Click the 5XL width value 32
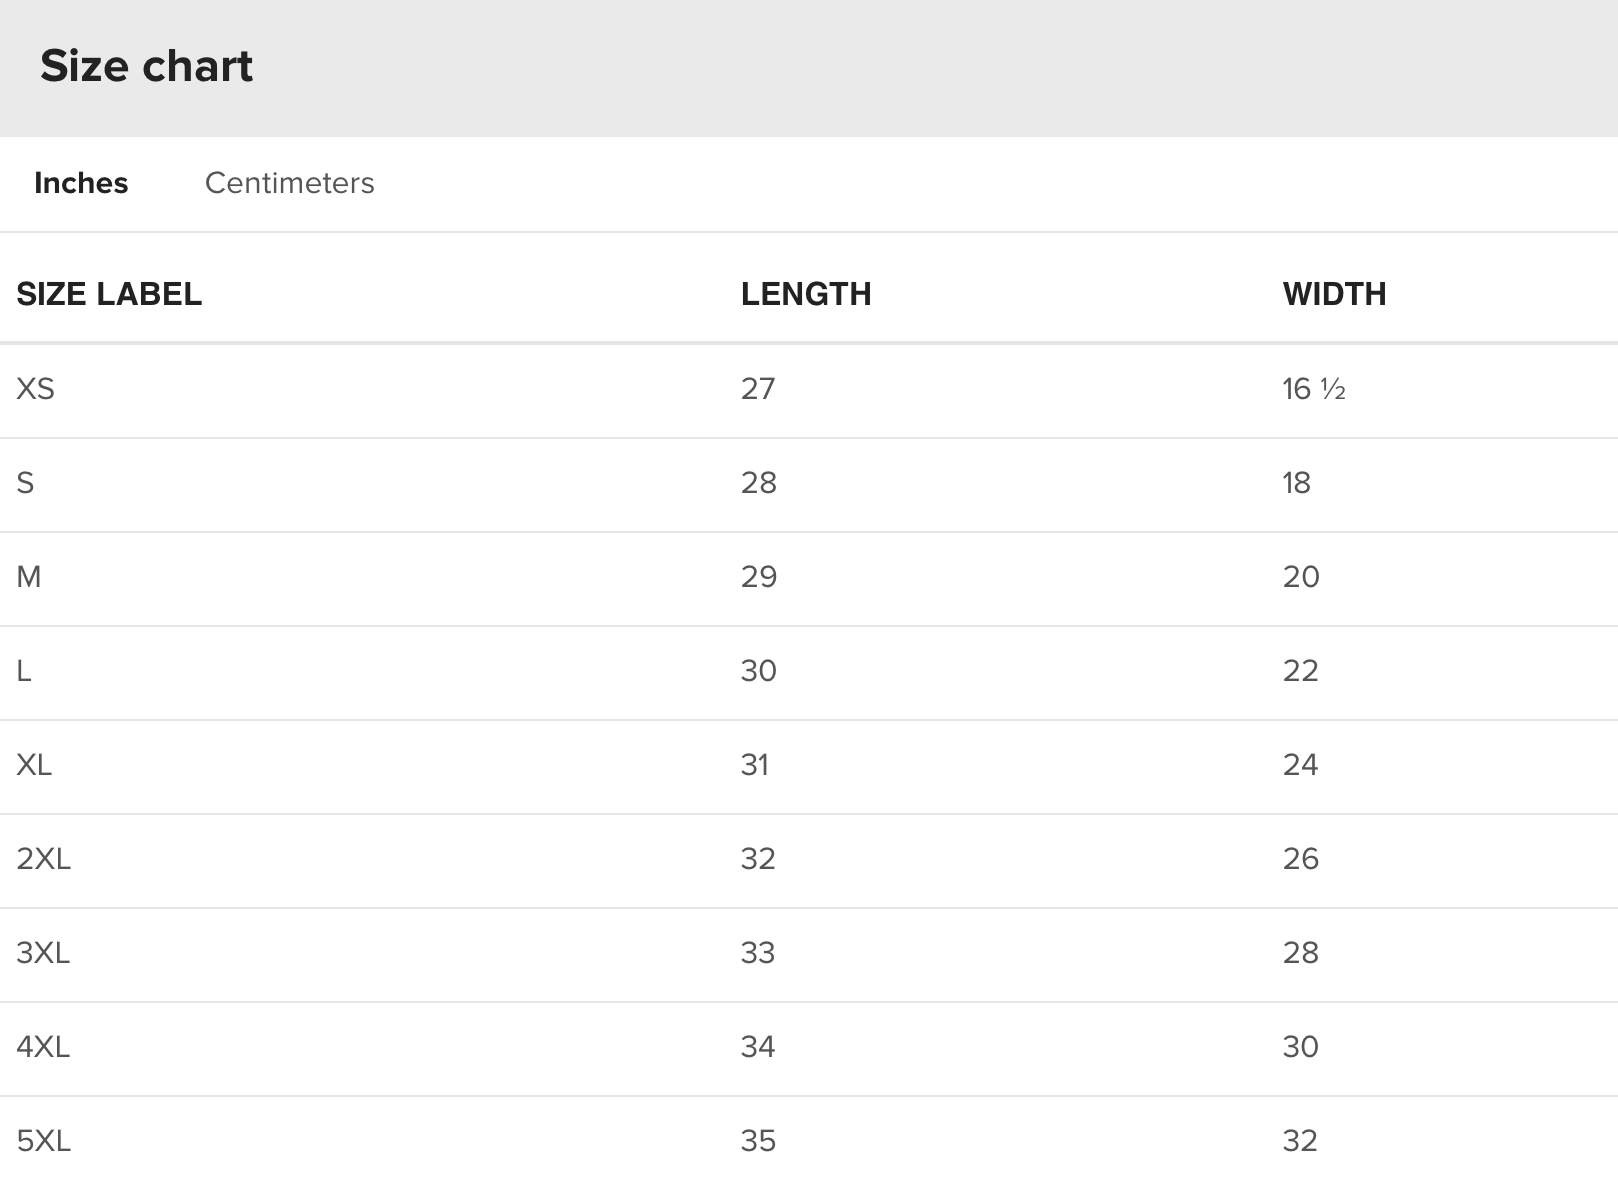 pyautogui.click(x=1300, y=1141)
